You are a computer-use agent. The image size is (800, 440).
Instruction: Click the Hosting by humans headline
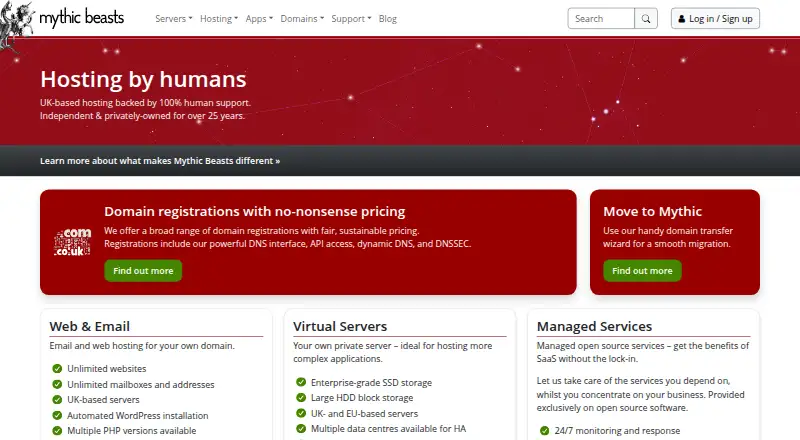click(x=143, y=80)
